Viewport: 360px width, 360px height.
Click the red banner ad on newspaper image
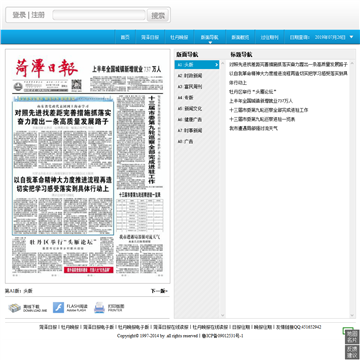click(89, 270)
